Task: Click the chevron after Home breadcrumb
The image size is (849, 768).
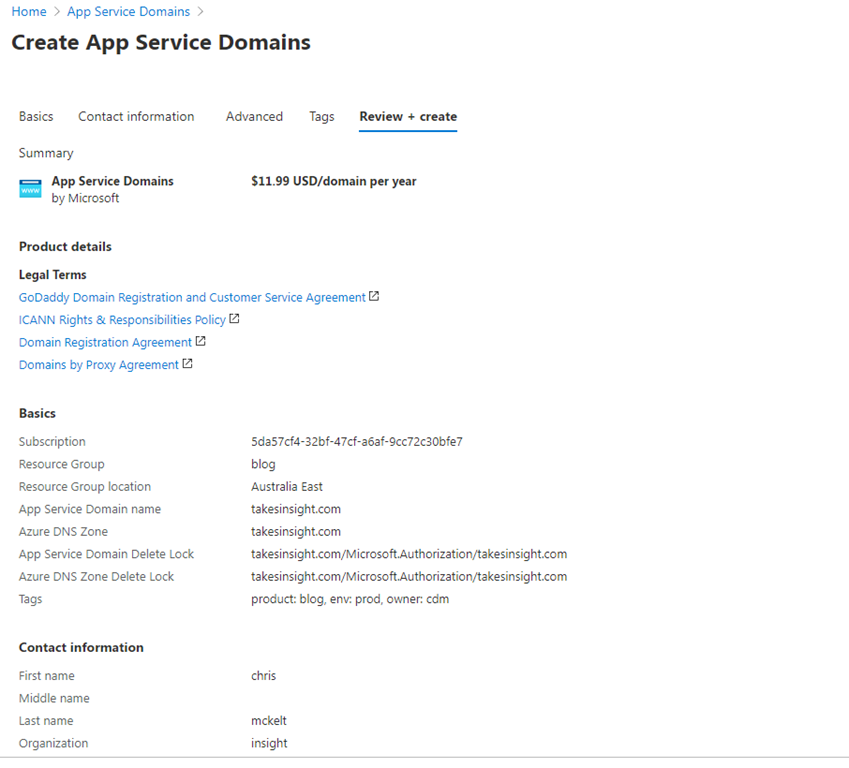Action: [x=57, y=12]
